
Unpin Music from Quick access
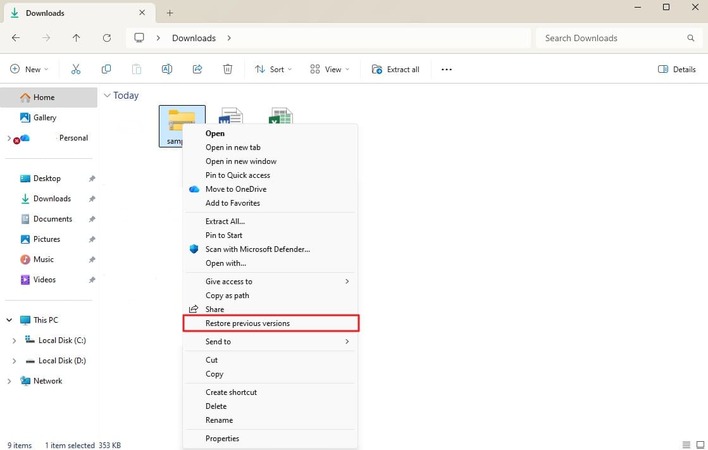(x=92, y=260)
